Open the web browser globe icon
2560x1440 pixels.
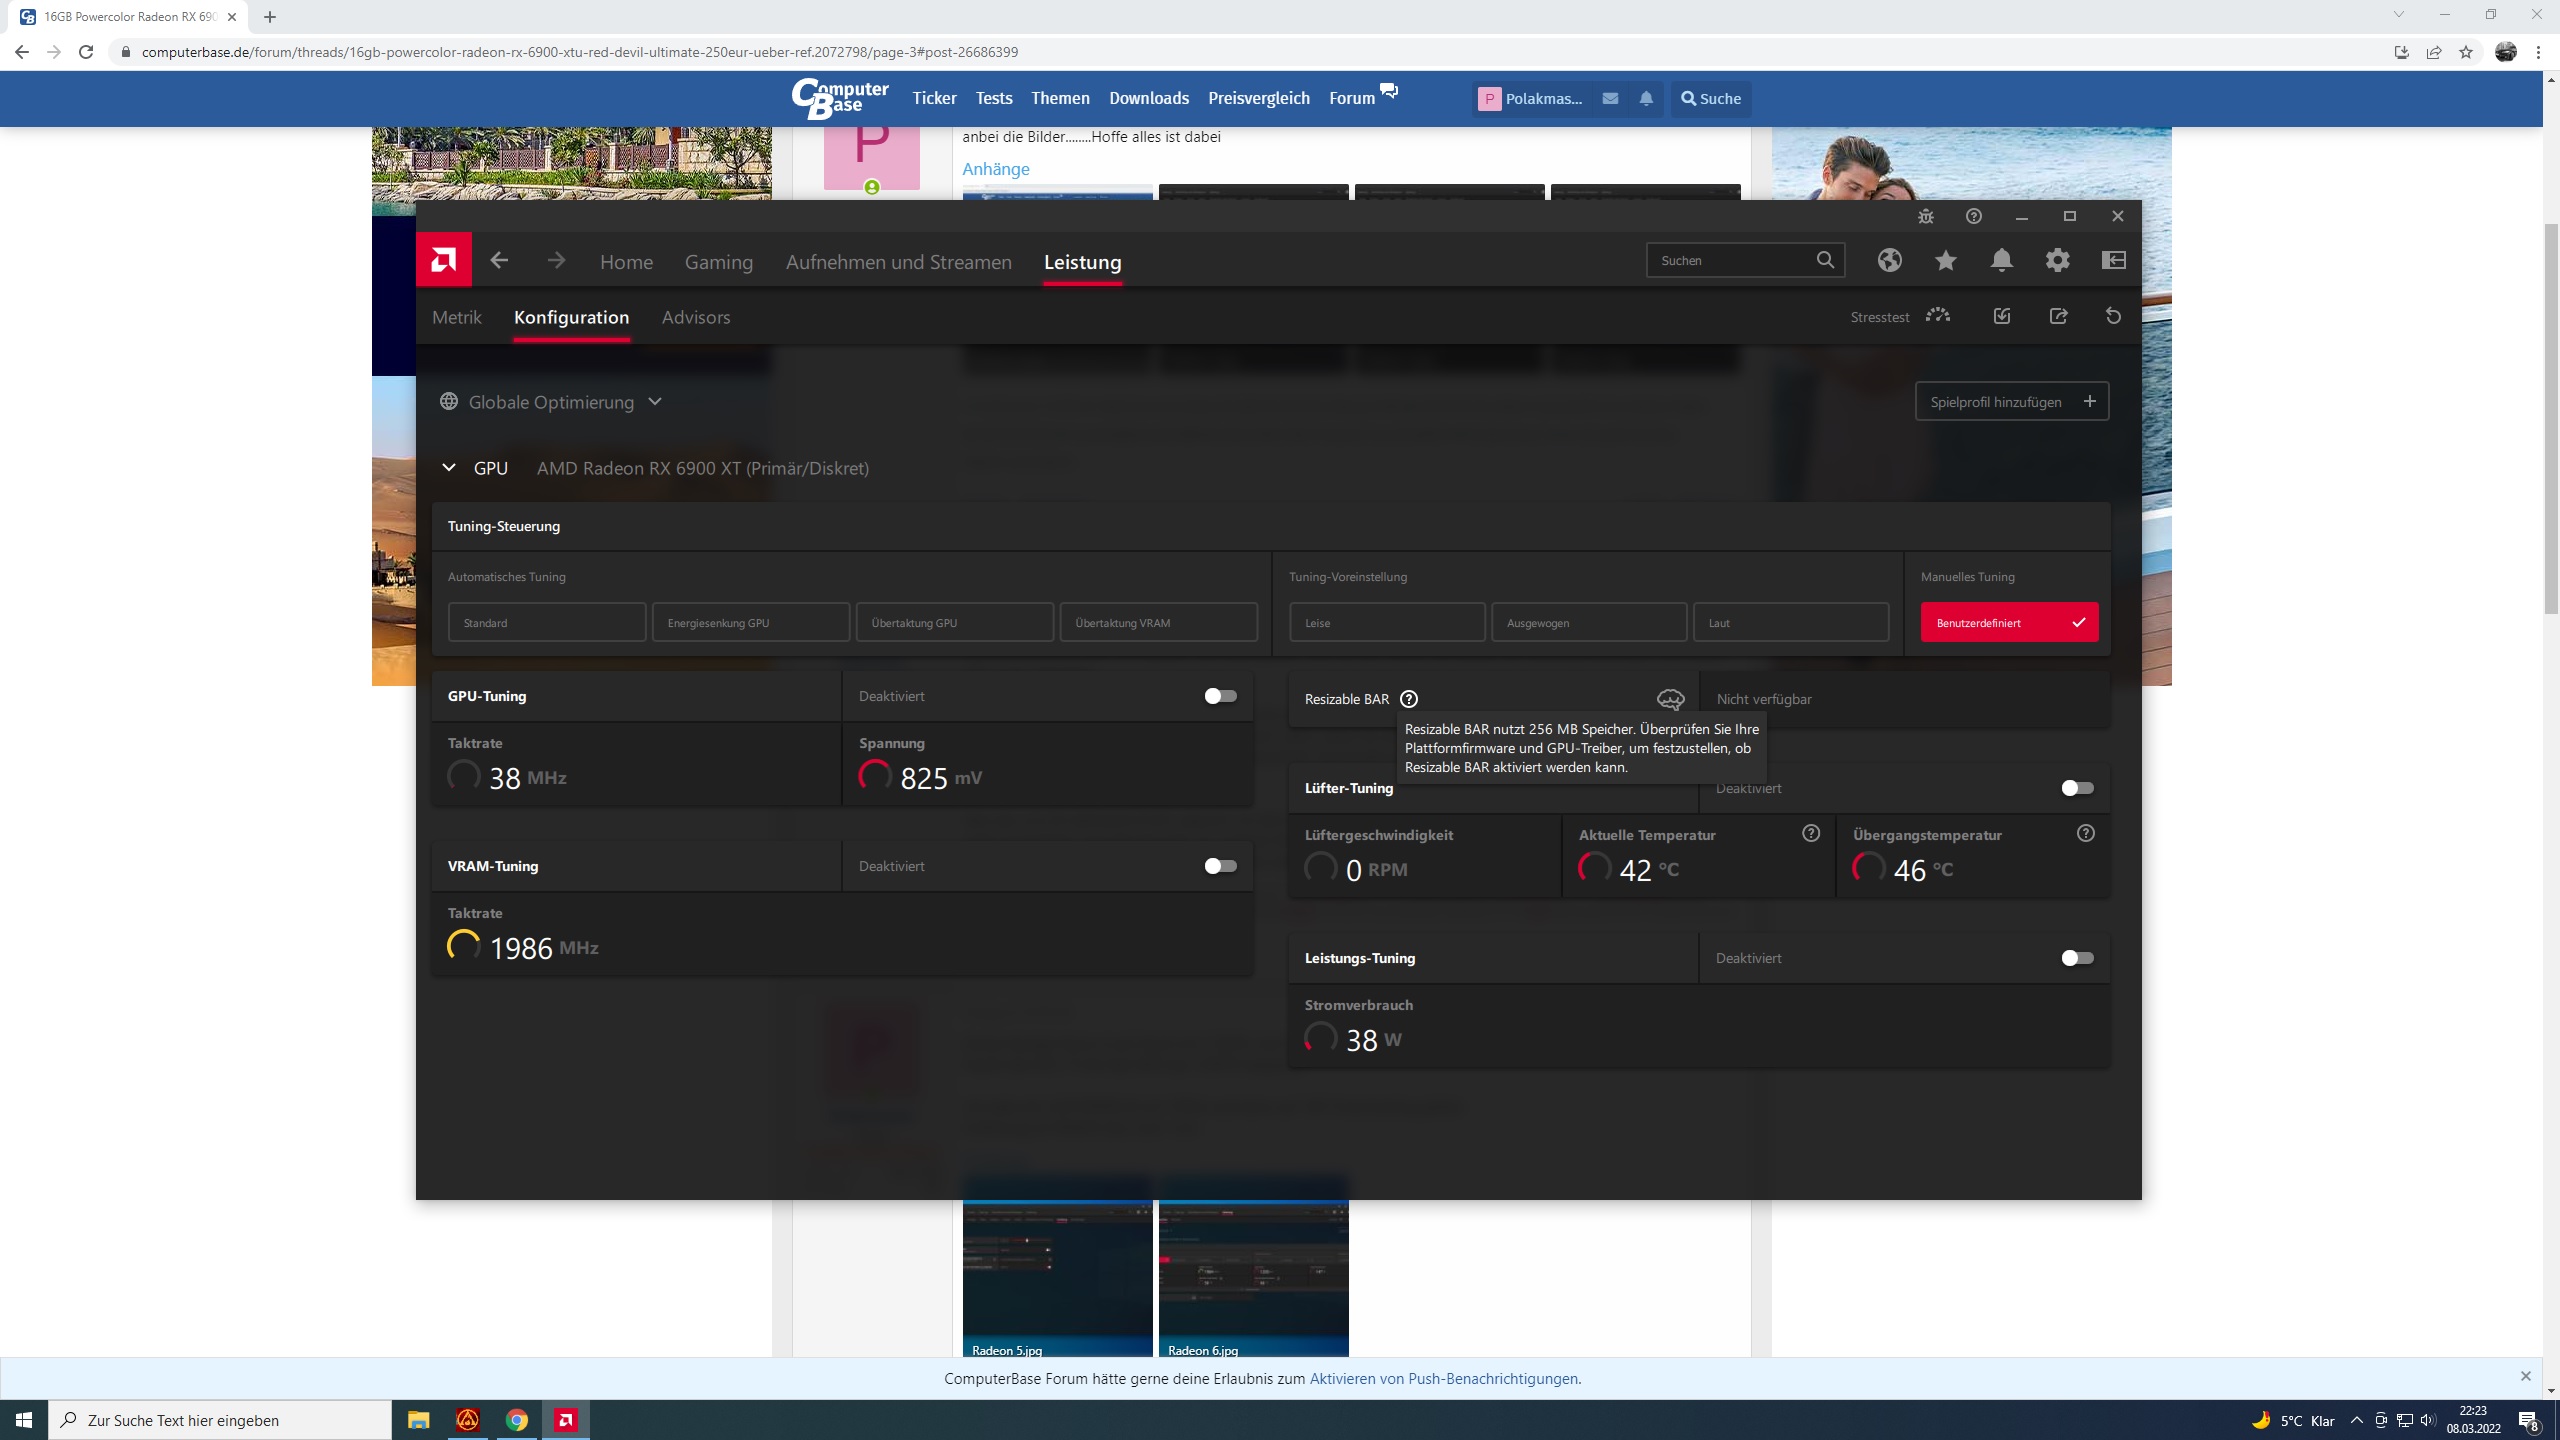(1889, 260)
